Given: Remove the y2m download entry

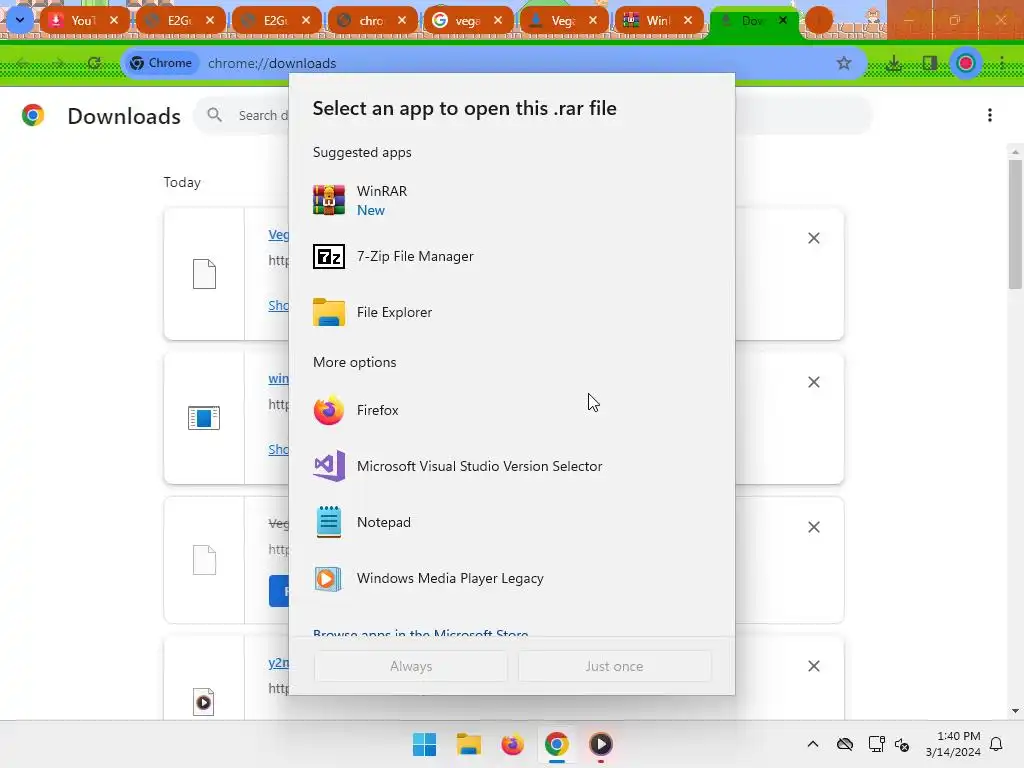Looking at the screenshot, I should 814,666.
